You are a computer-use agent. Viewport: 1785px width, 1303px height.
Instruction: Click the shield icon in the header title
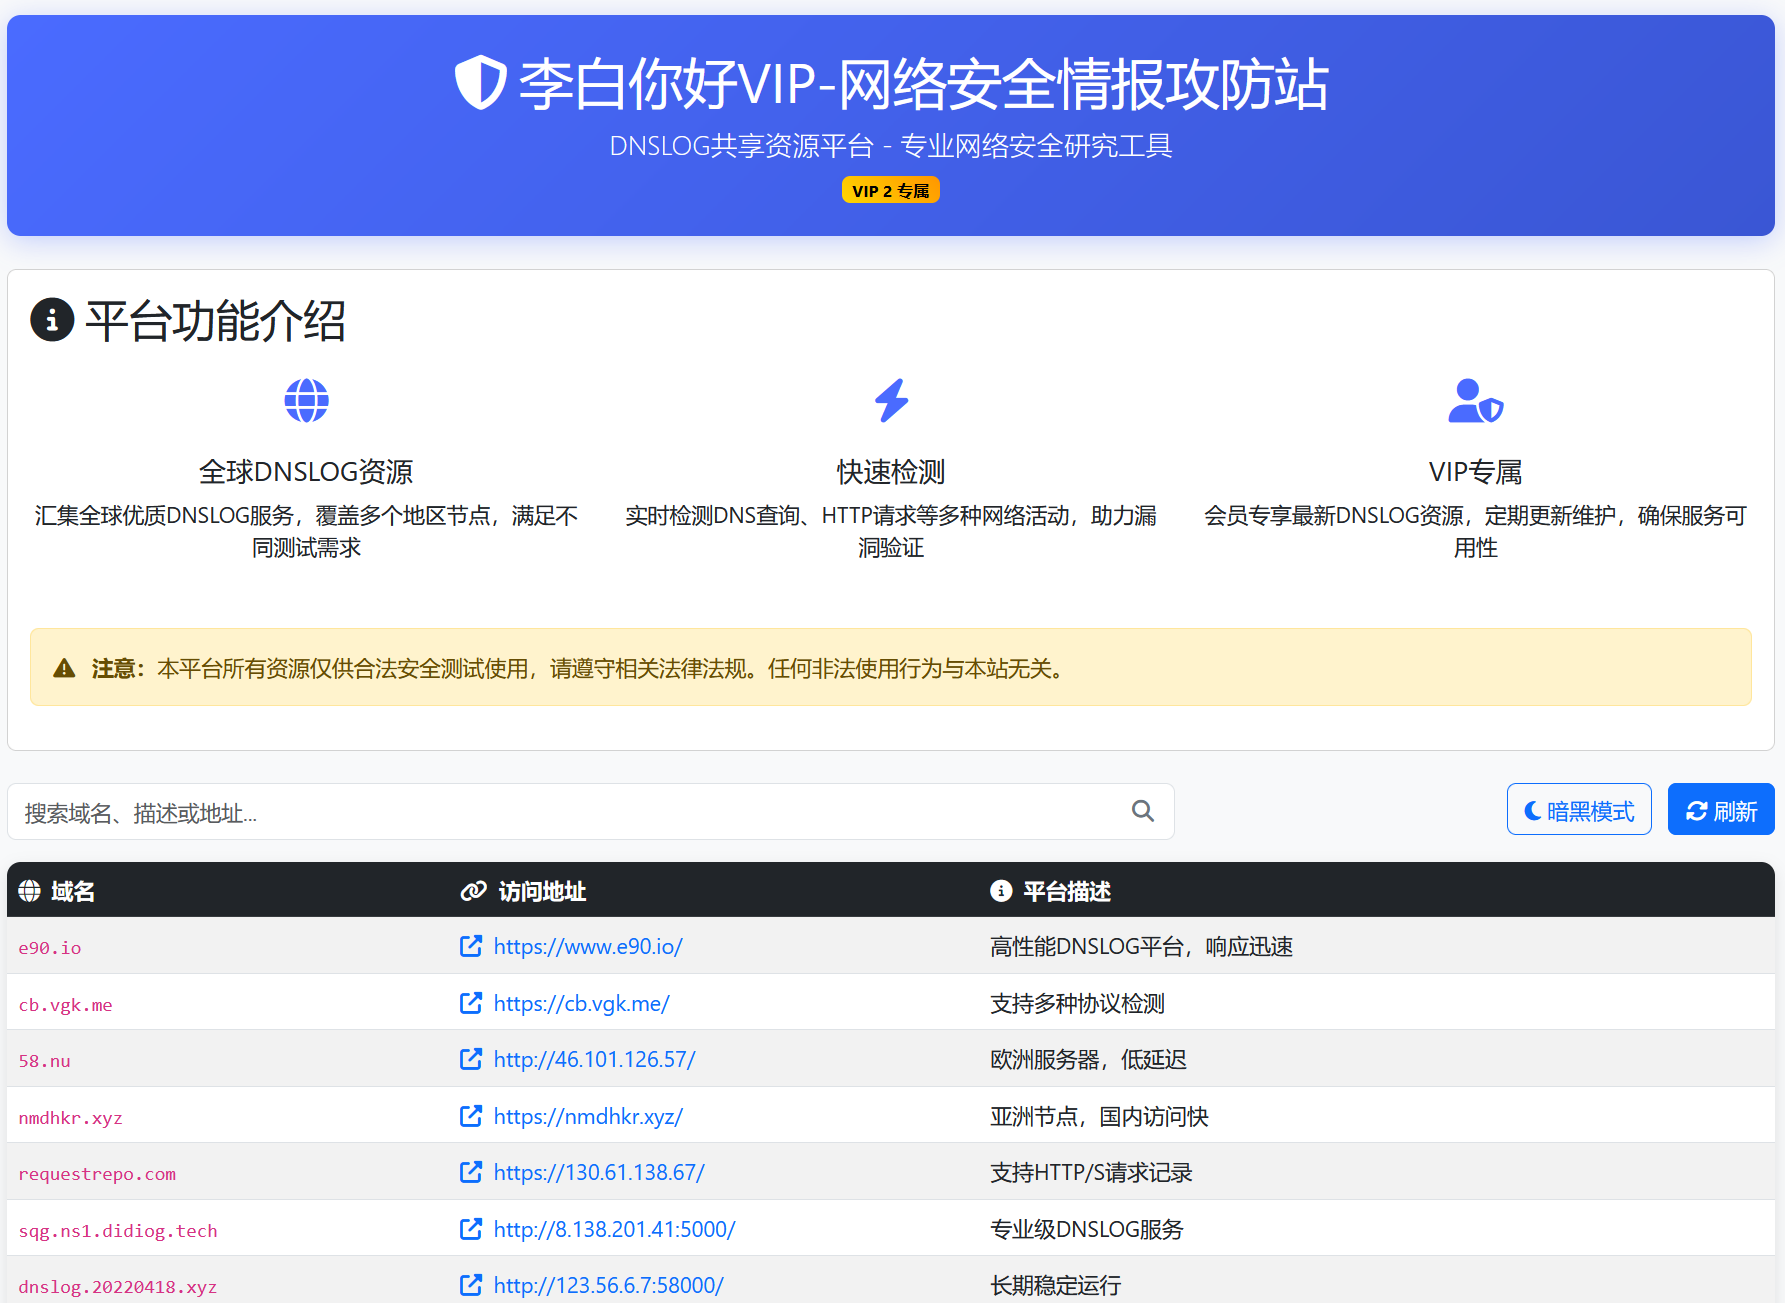(x=481, y=82)
